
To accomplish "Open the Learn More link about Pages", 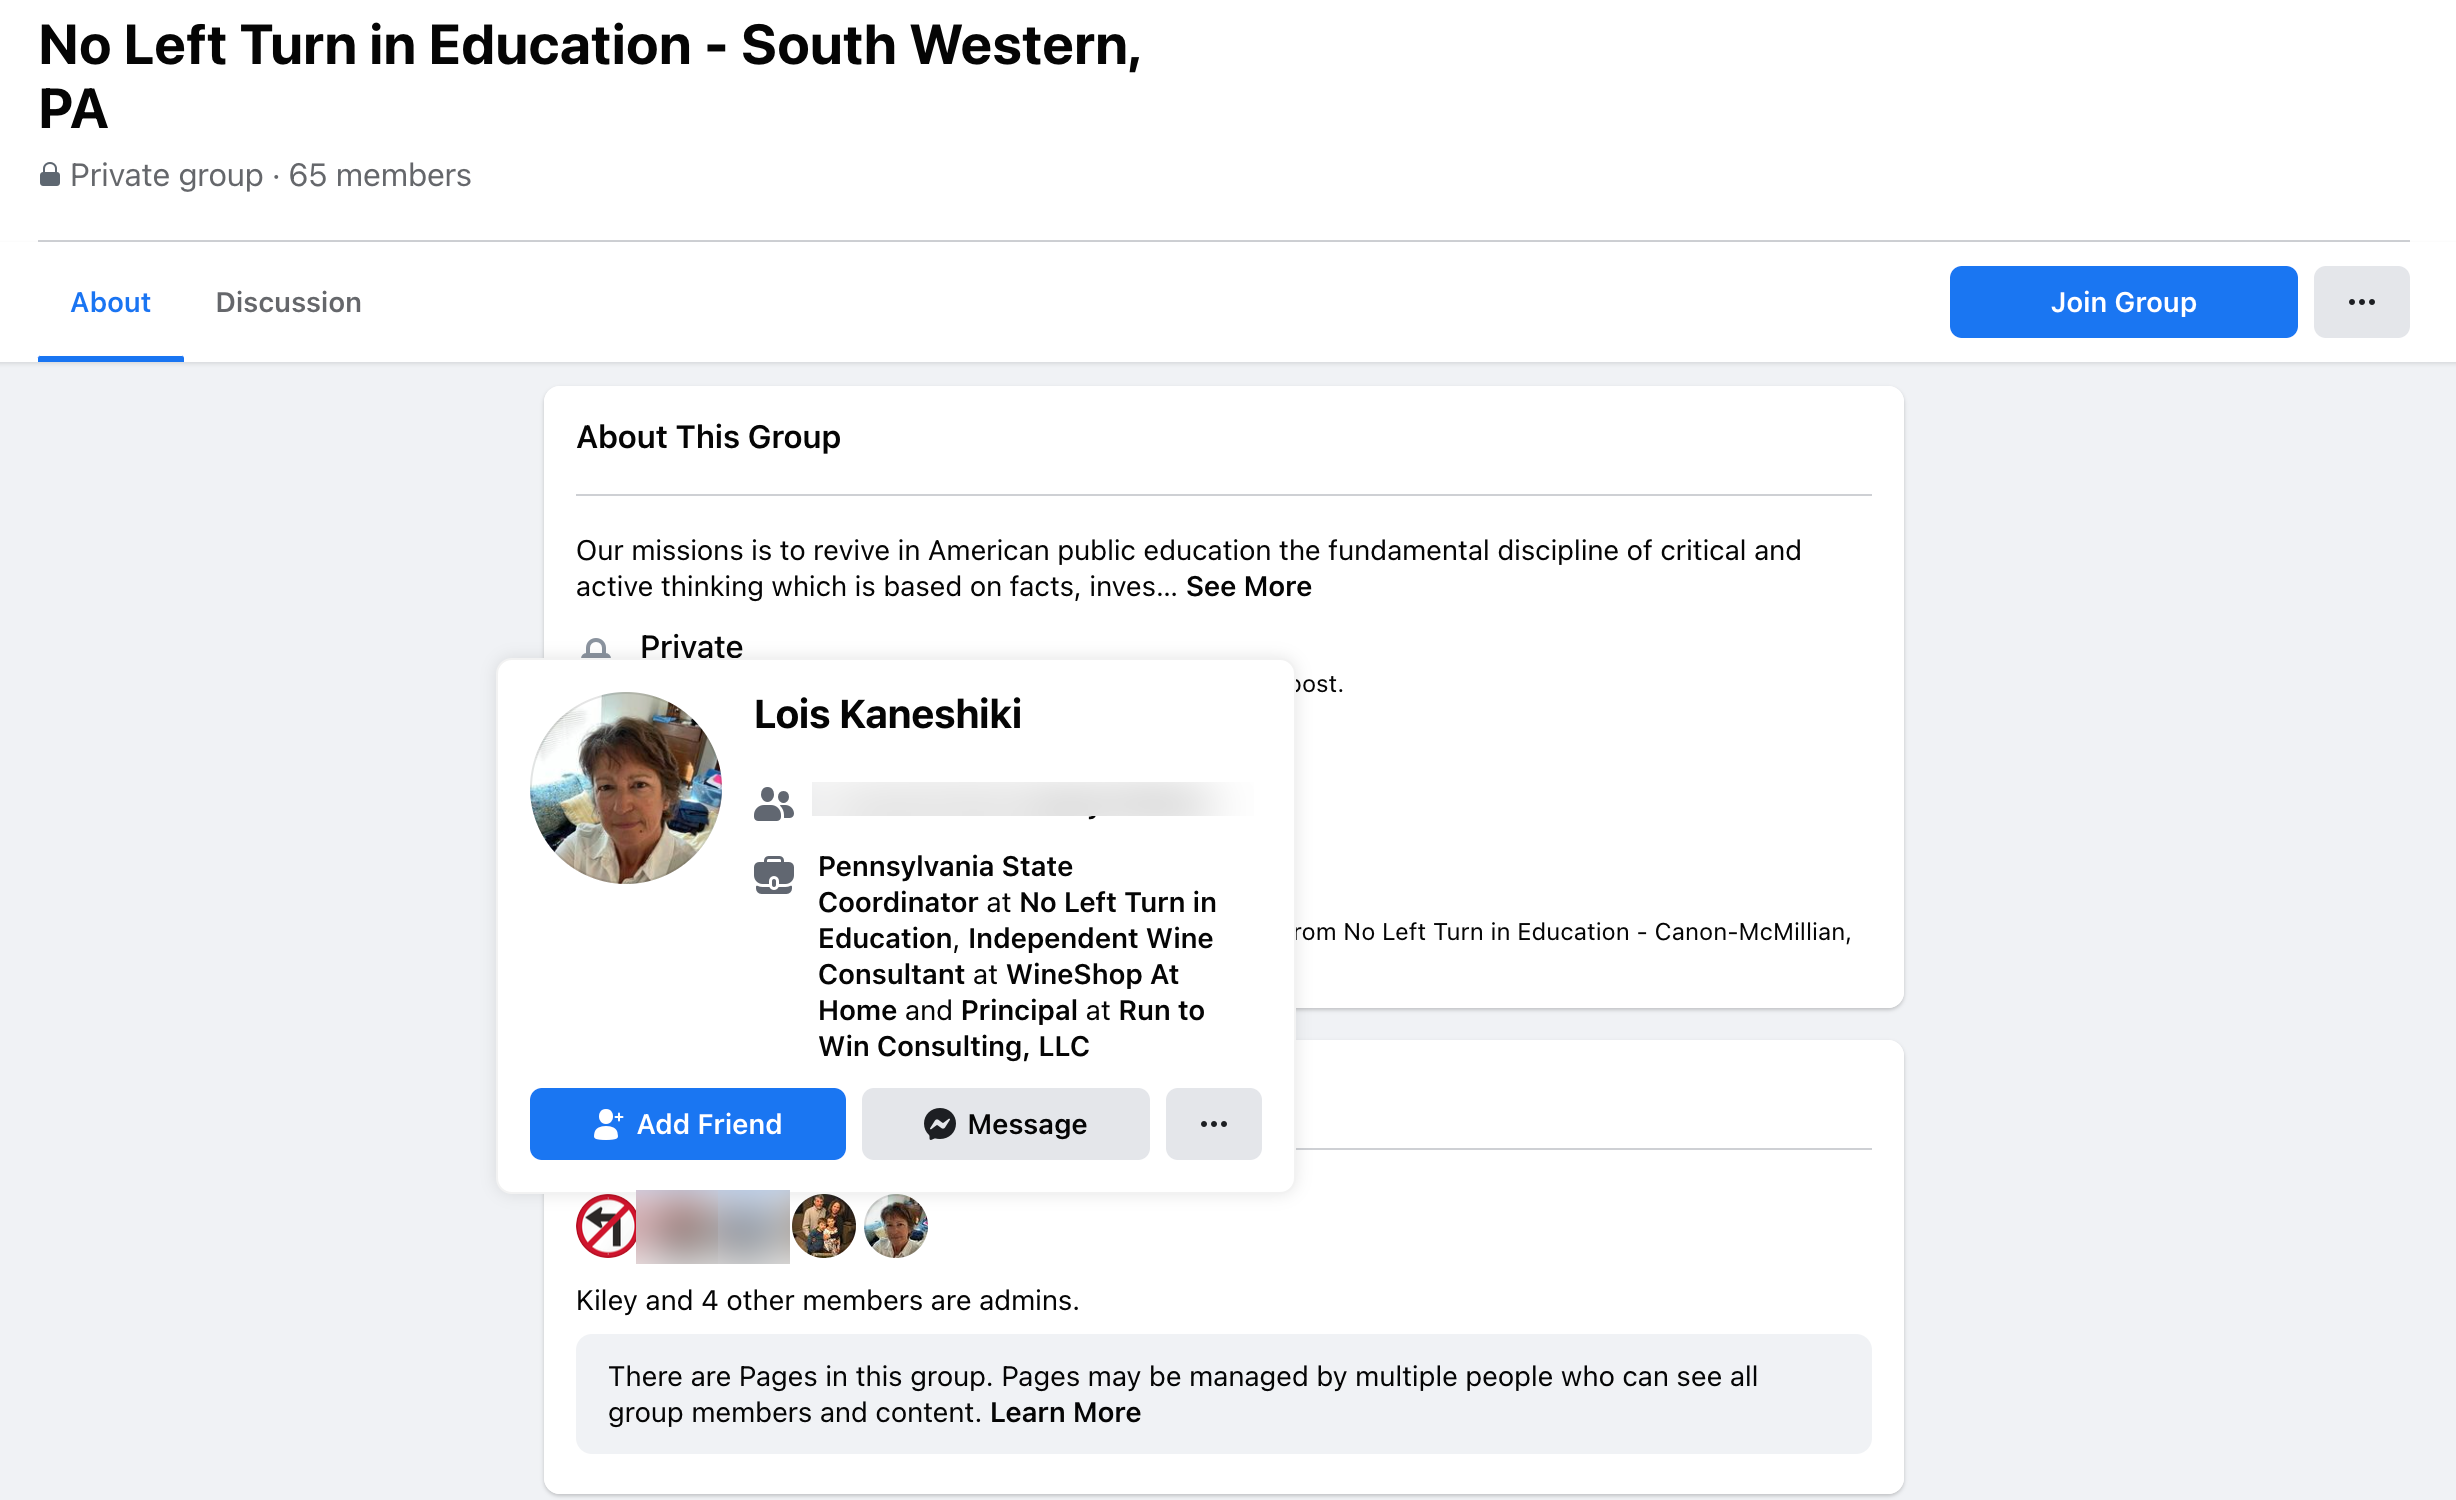I will click(x=1065, y=1413).
